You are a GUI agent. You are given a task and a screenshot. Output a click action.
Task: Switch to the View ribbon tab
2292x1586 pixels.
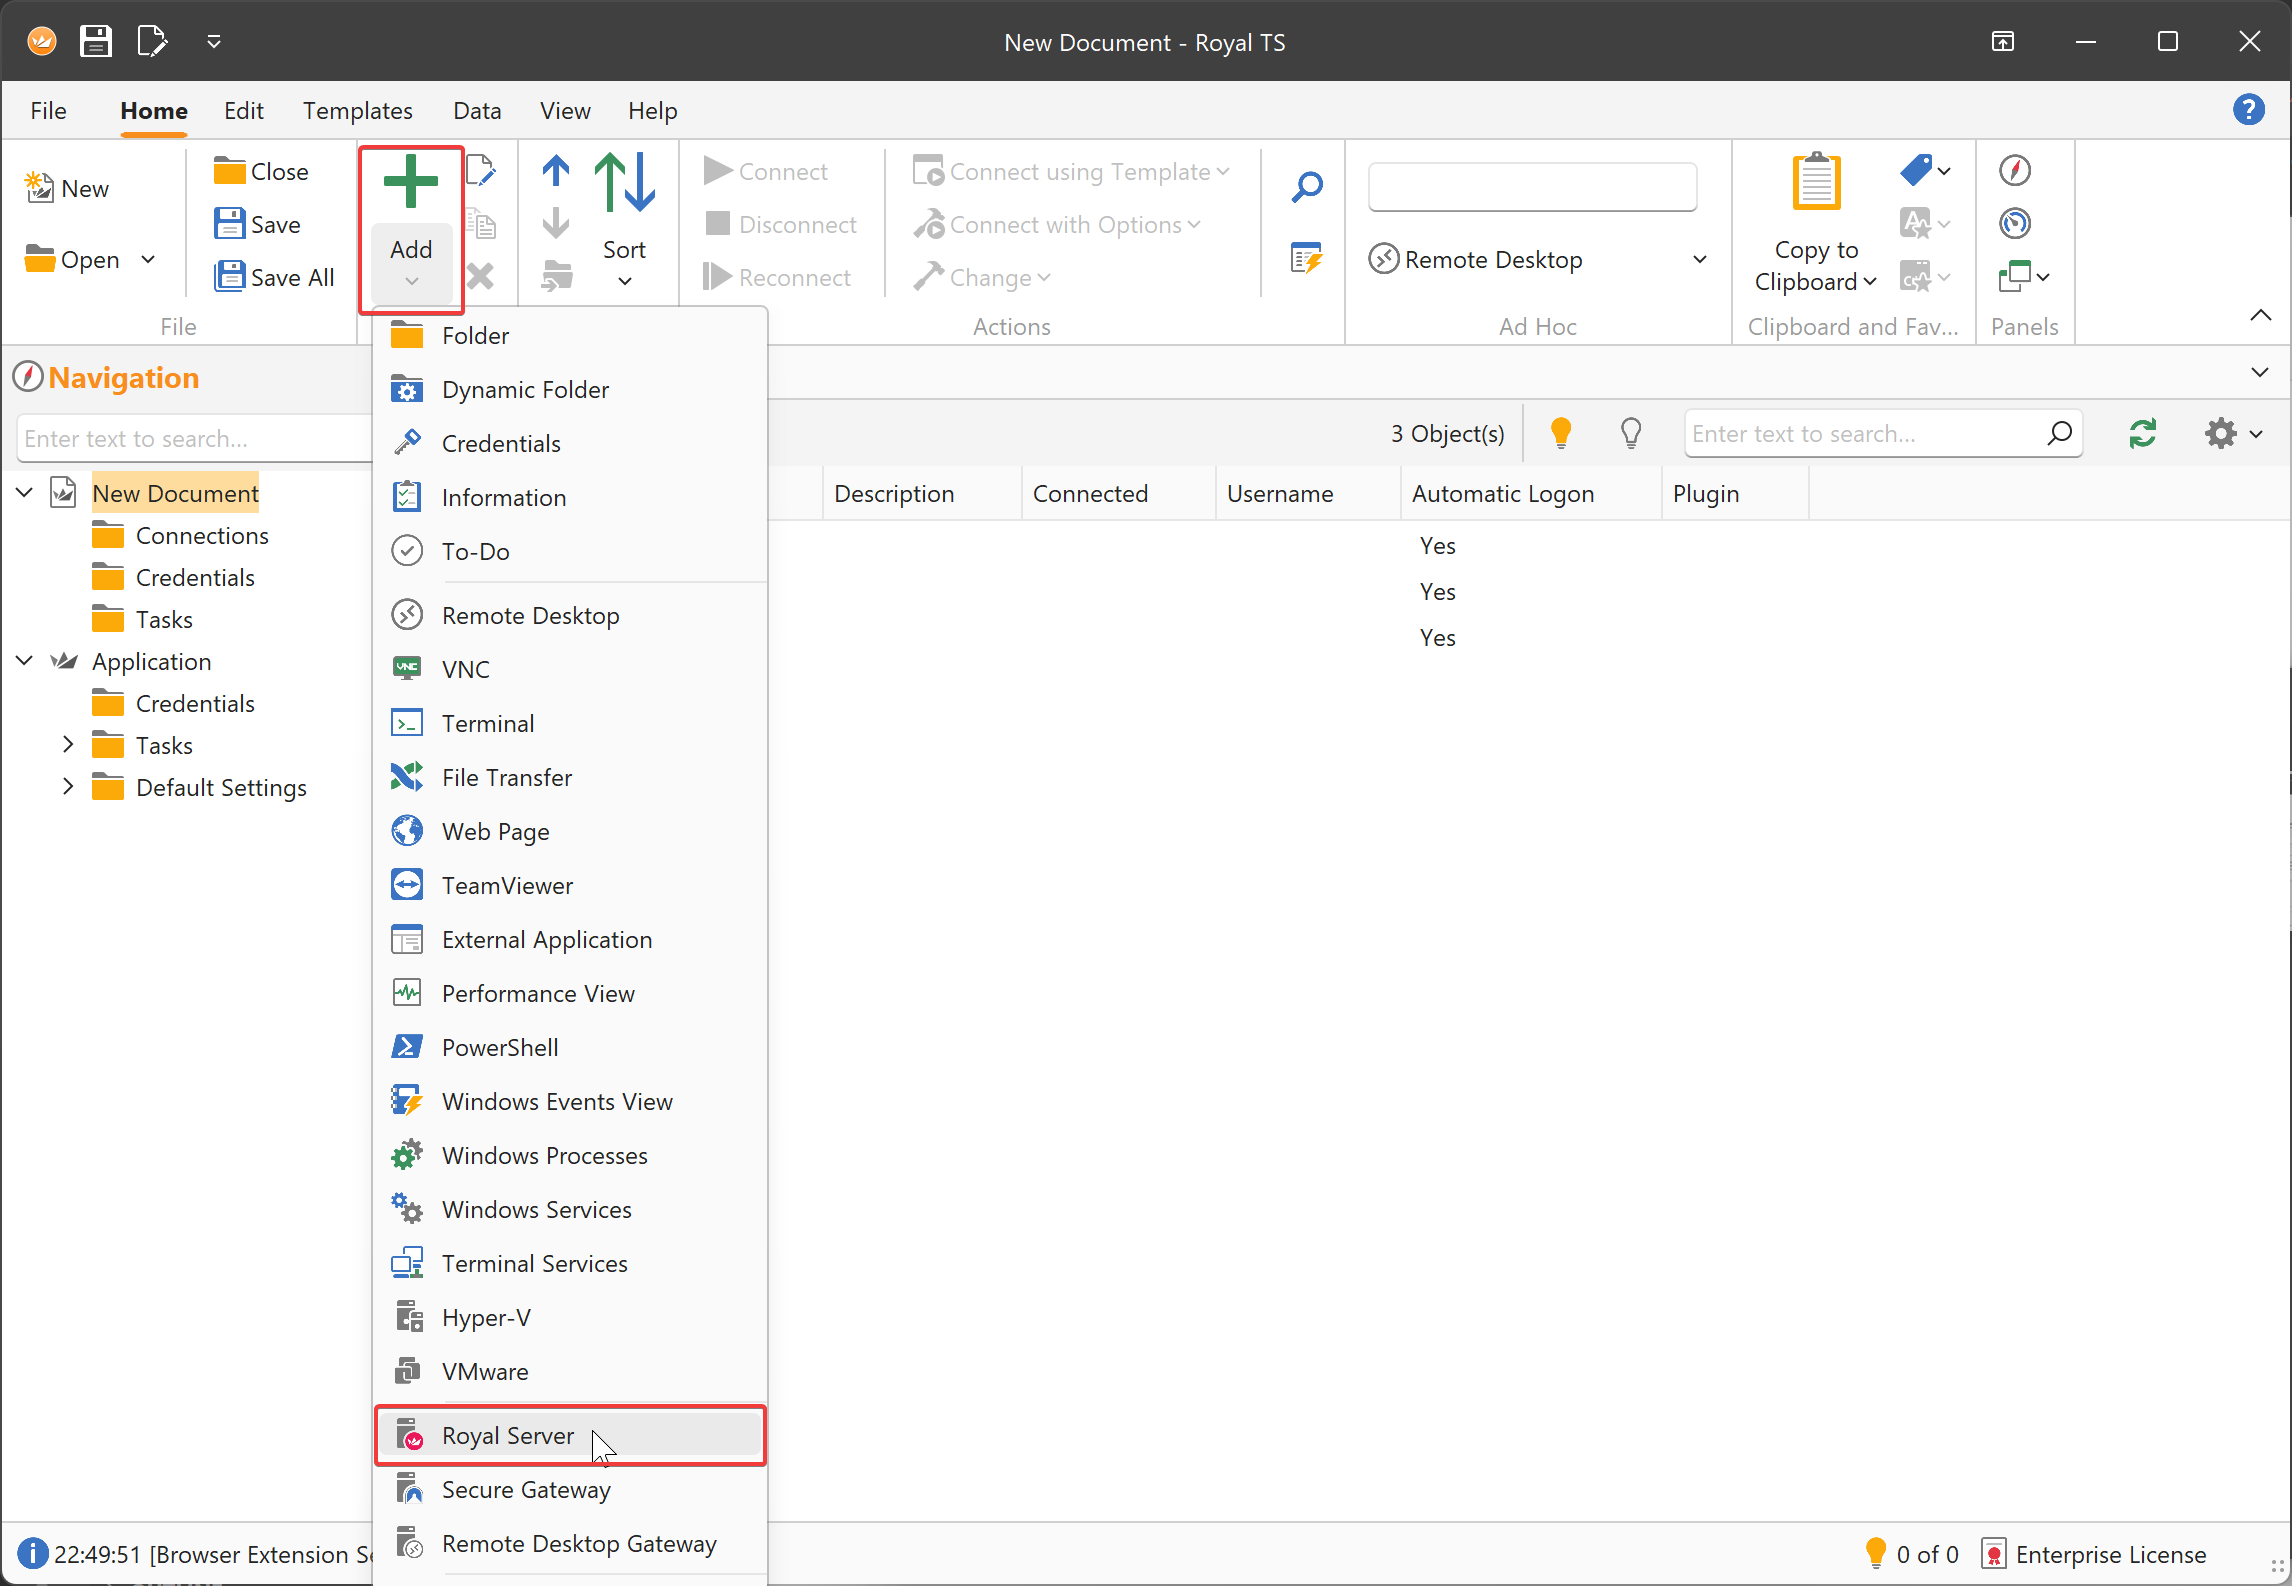pos(565,110)
